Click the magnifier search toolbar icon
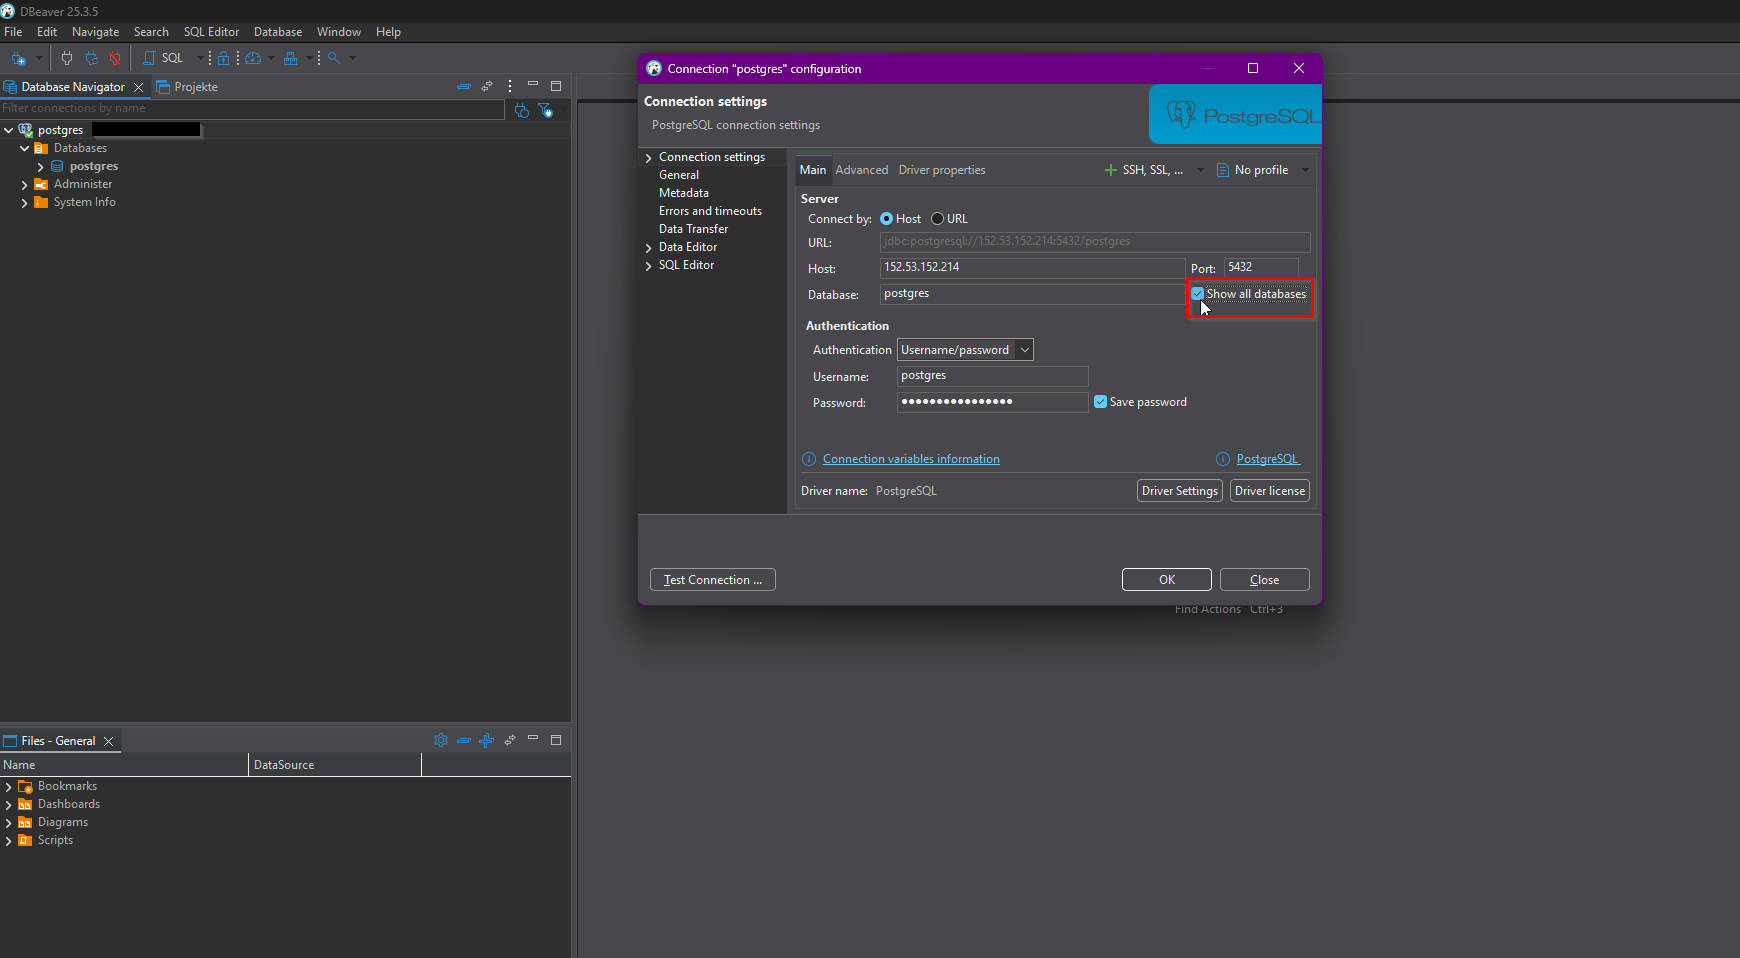Image resolution: width=1740 pixels, height=958 pixels. [x=334, y=59]
